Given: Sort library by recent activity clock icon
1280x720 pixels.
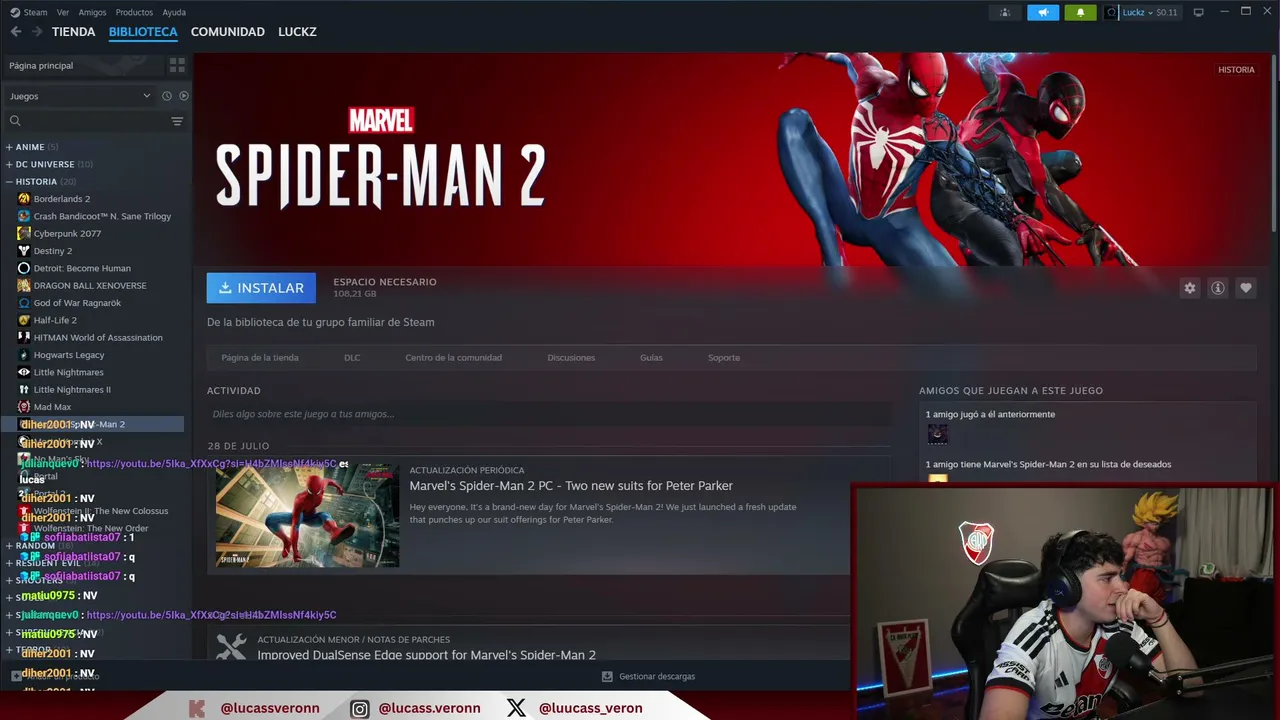Looking at the screenshot, I should pyautogui.click(x=167, y=96).
